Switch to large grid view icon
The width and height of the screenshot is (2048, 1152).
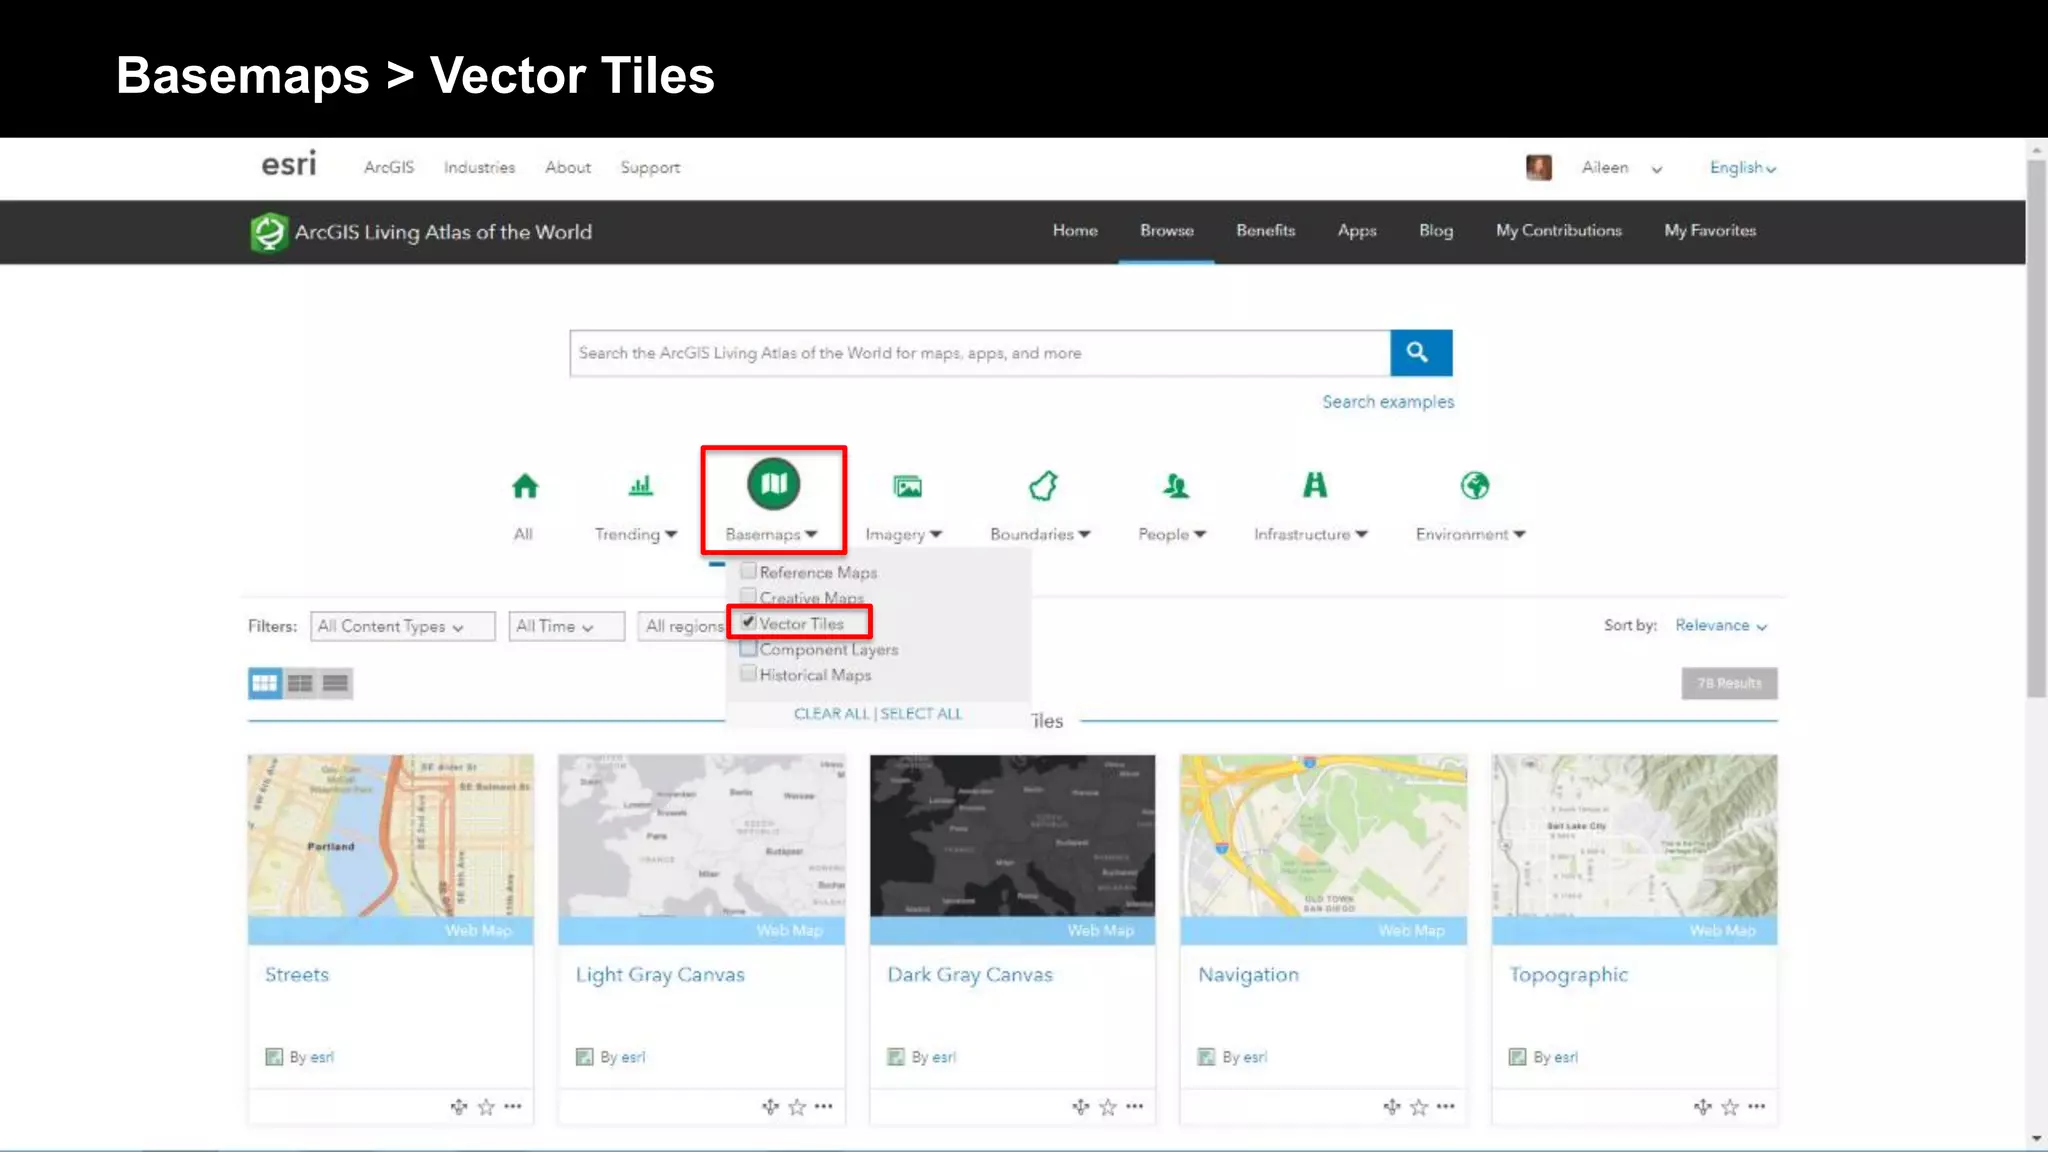pyautogui.click(x=264, y=683)
